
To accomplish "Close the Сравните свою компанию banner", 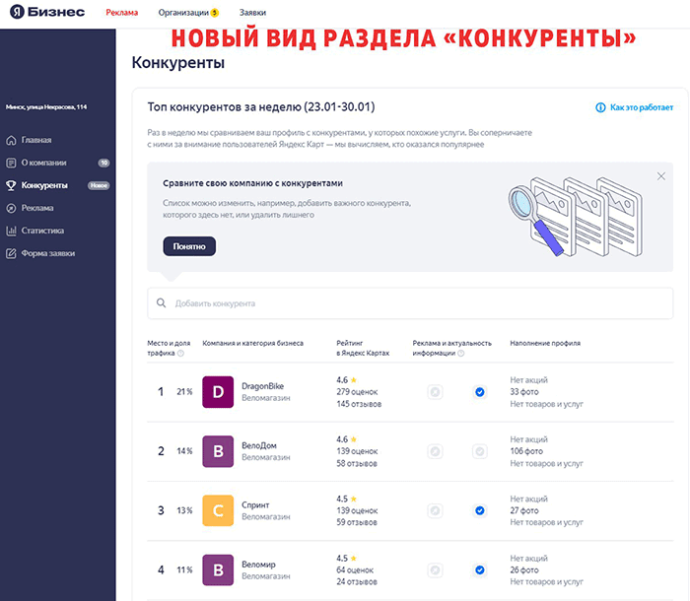I will 661,176.
